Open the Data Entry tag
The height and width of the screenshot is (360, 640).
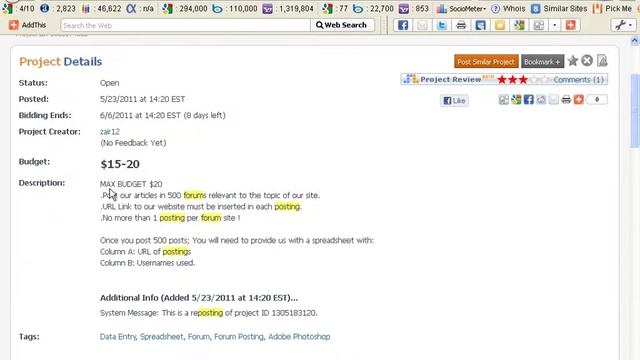(x=118, y=337)
